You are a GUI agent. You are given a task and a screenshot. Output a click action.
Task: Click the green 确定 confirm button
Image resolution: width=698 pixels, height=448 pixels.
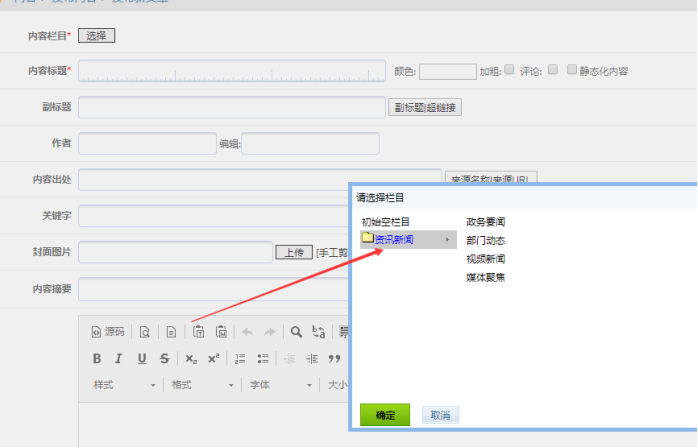385,415
